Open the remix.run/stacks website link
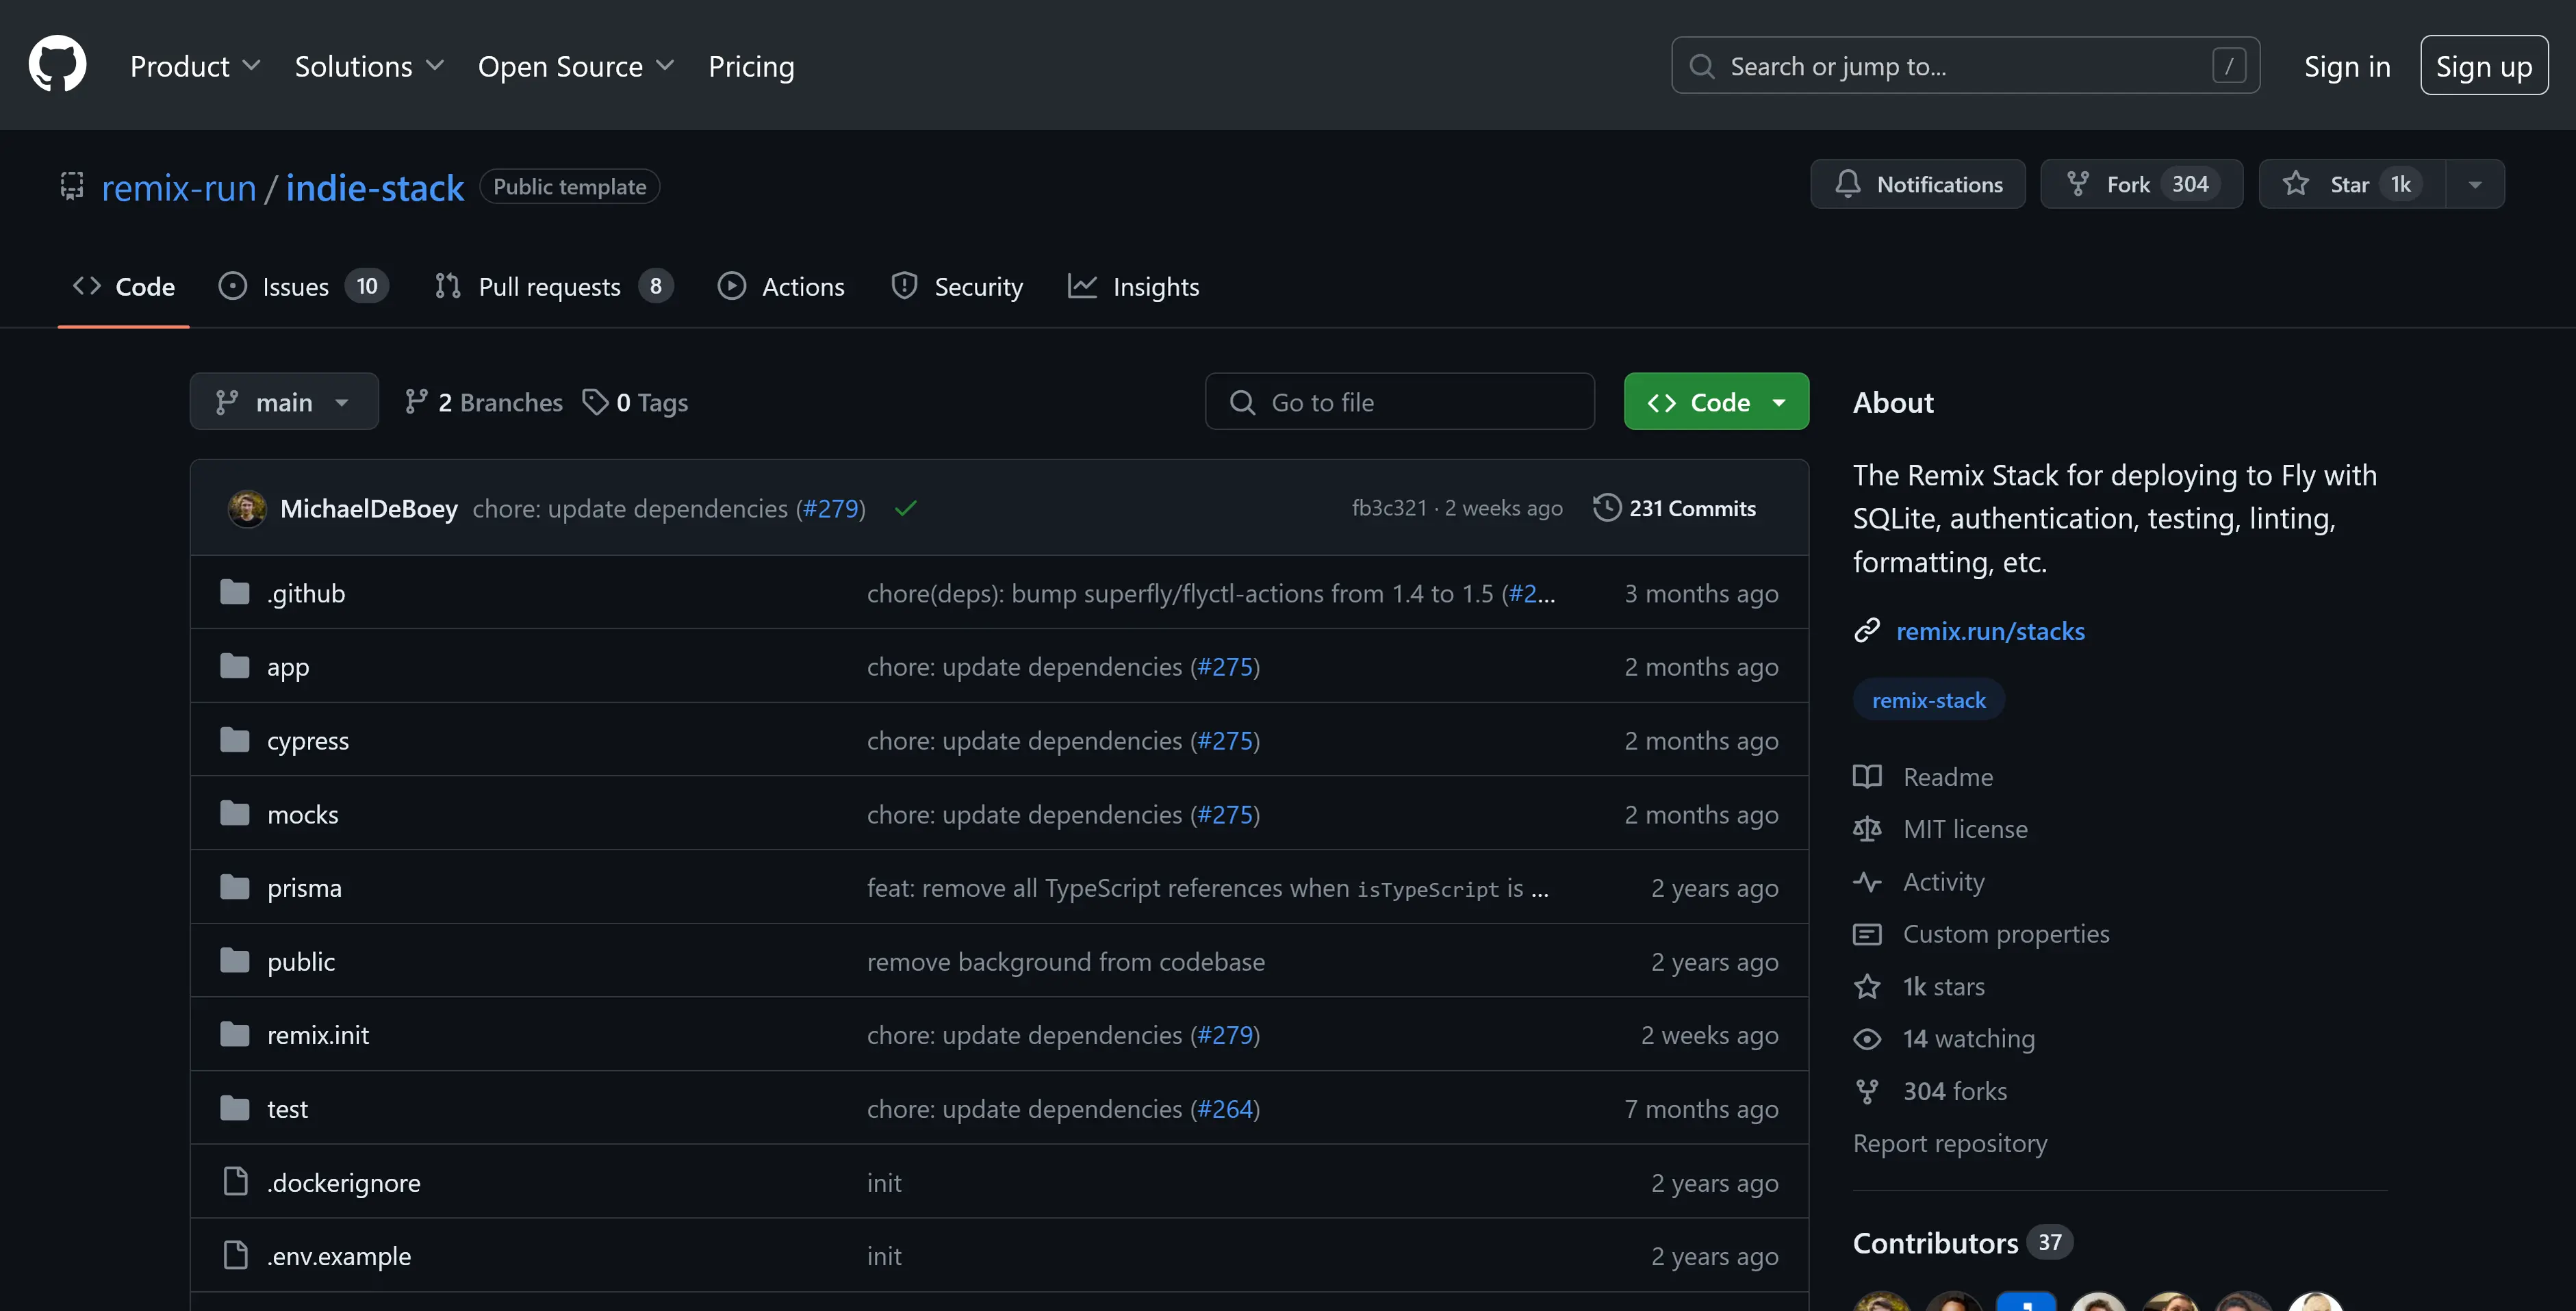The width and height of the screenshot is (2576, 1311). (1990, 631)
